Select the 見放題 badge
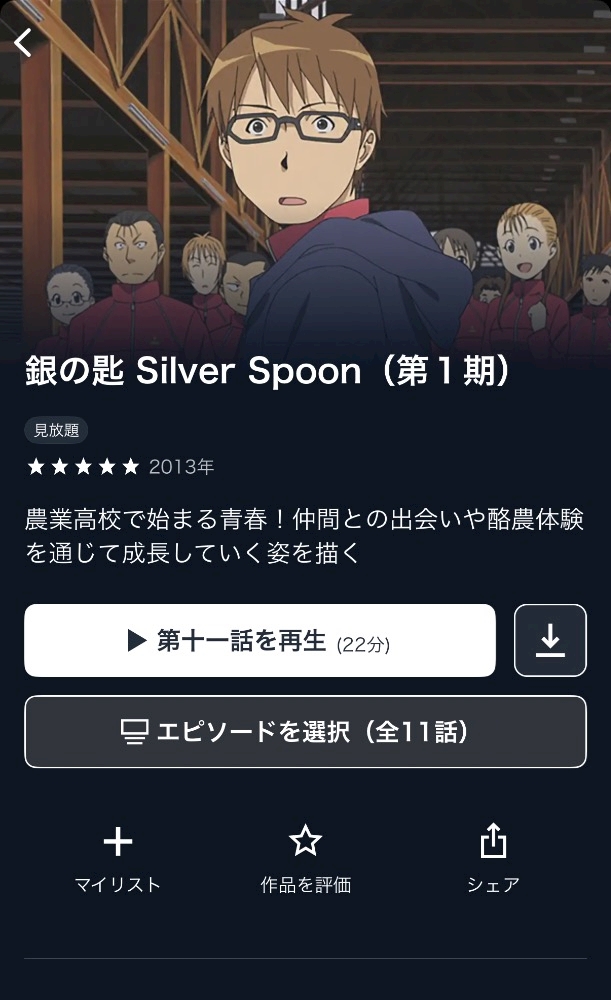Screen dimensions: 611x1000 pos(56,430)
